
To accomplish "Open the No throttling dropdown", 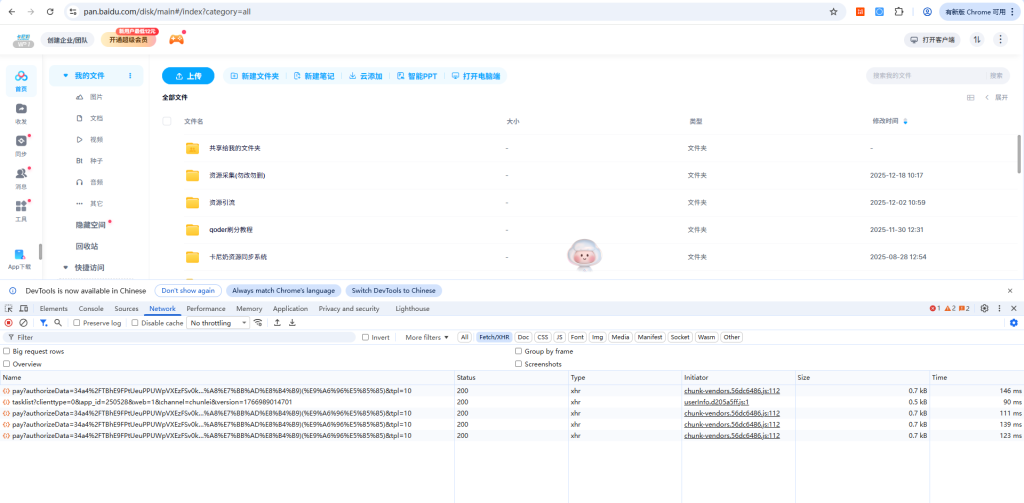I will click(218, 323).
